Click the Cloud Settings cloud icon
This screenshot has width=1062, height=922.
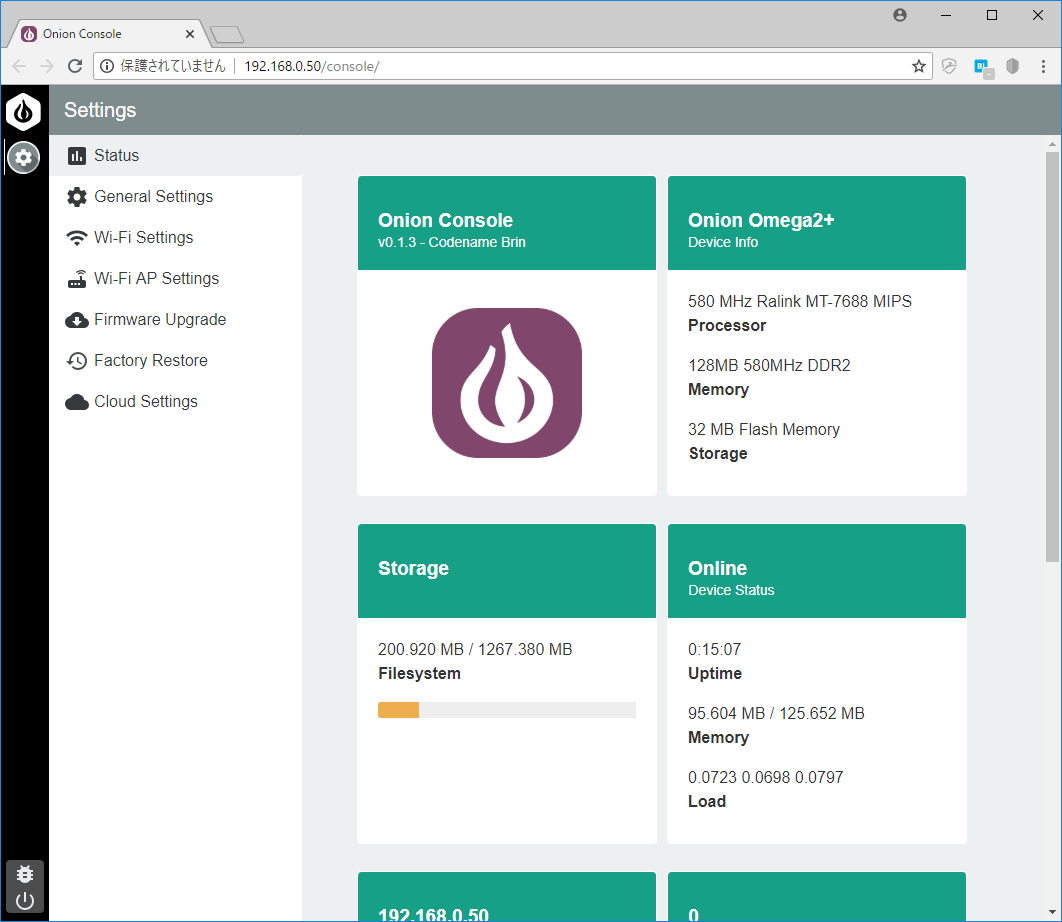pos(77,402)
